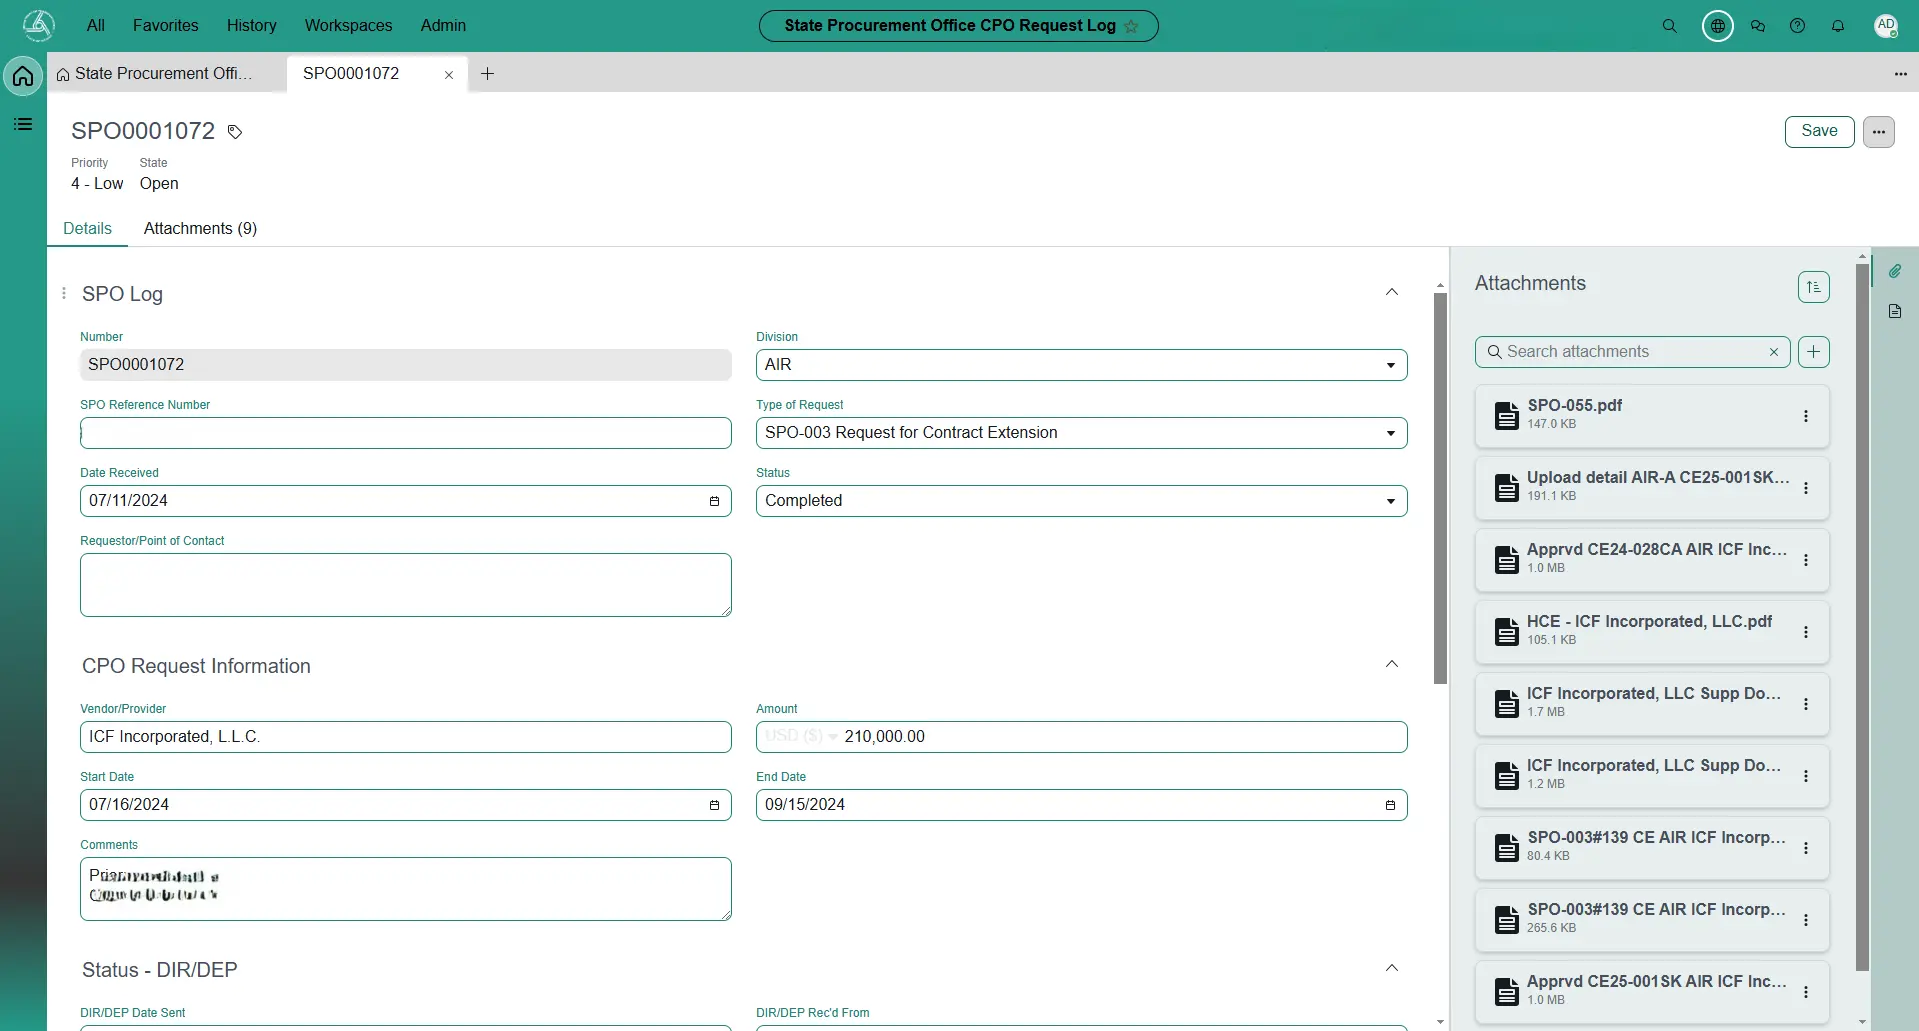Open tab bar overflow ellipsis menu
Image resolution: width=1919 pixels, height=1031 pixels.
click(1900, 74)
